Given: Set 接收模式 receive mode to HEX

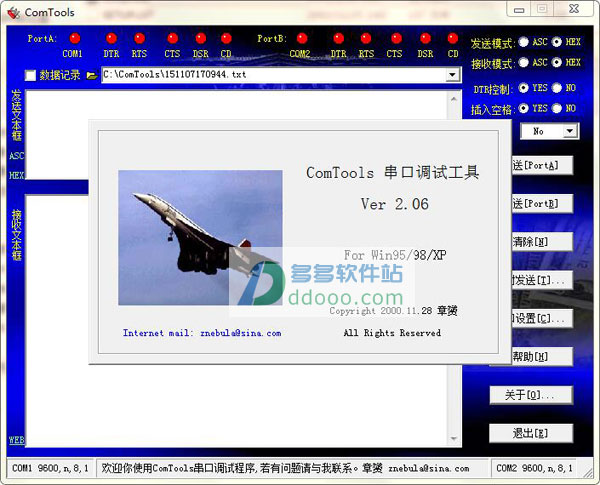Looking at the screenshot, I should 557,62.
